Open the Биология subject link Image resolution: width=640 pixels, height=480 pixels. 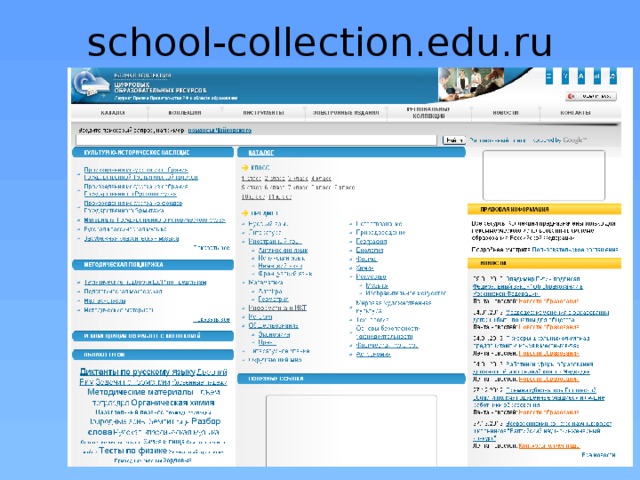coord(369,250)
